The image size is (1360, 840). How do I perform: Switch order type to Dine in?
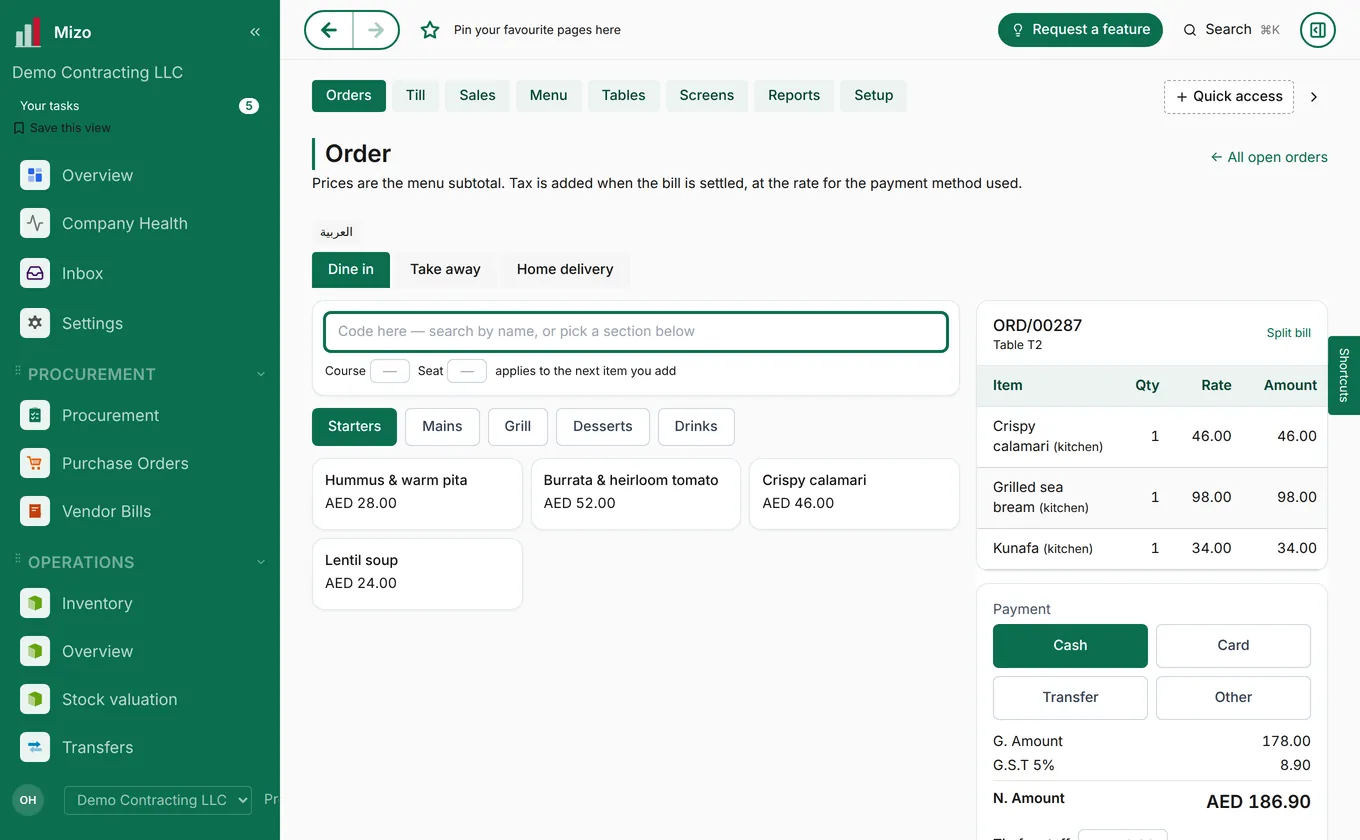pyautogui.click(x=351, y=270)
